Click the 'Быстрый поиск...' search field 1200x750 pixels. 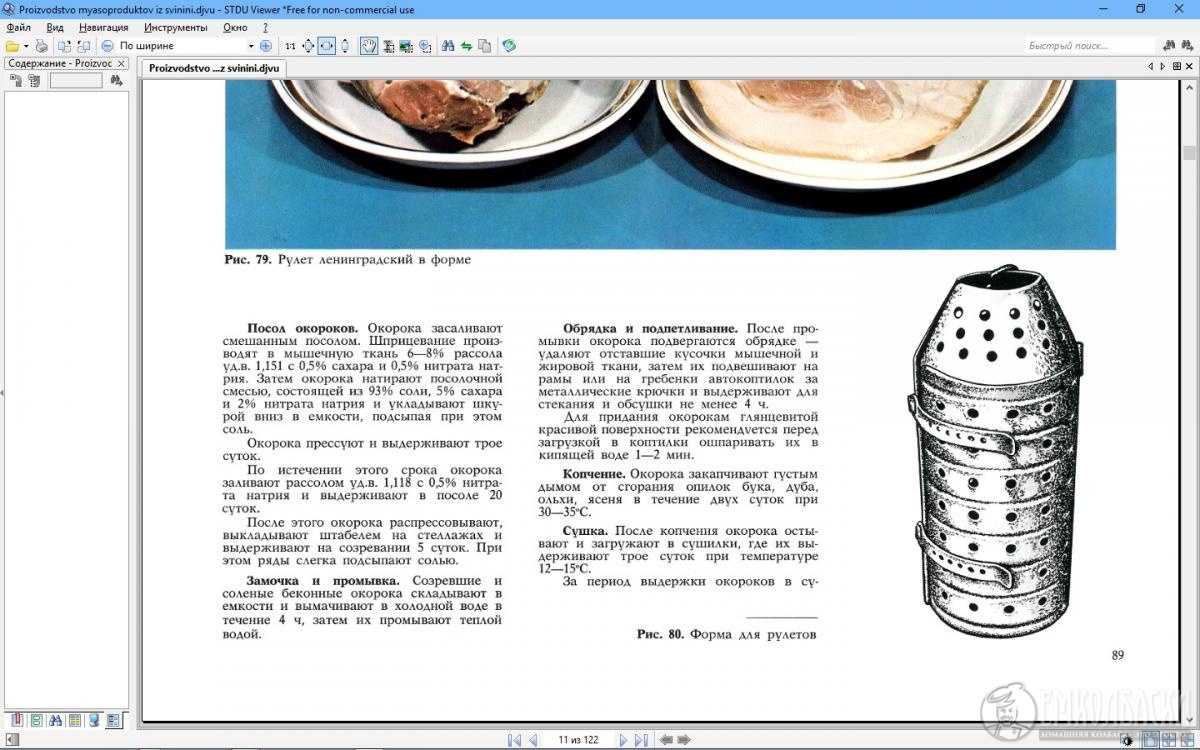pos(1090,46)
